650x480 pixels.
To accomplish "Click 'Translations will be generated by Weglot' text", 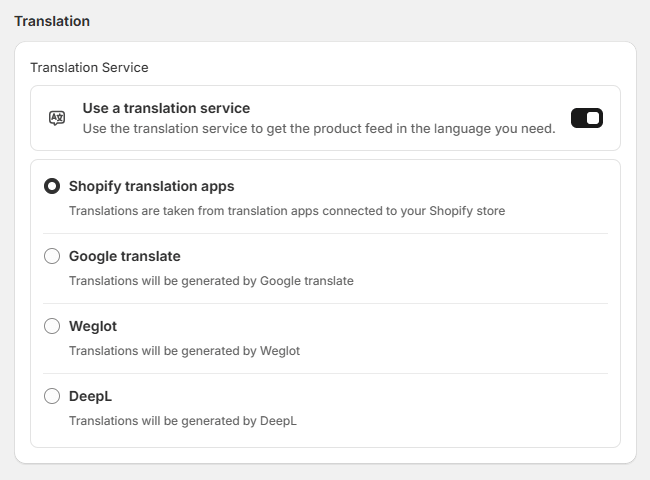I will [184, 351].
